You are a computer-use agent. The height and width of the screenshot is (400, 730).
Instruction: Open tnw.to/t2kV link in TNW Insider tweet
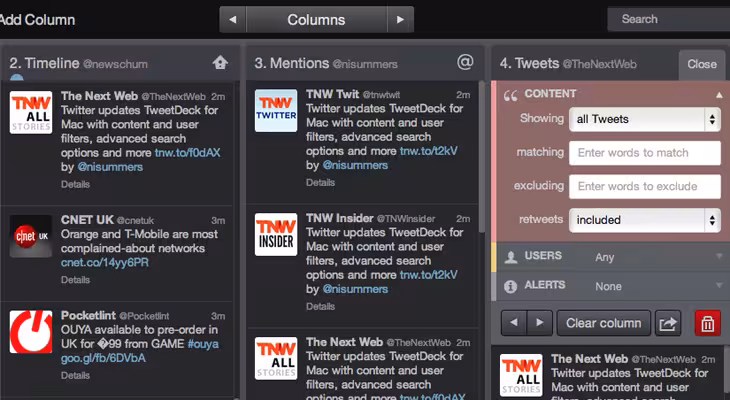coord(429,275)
